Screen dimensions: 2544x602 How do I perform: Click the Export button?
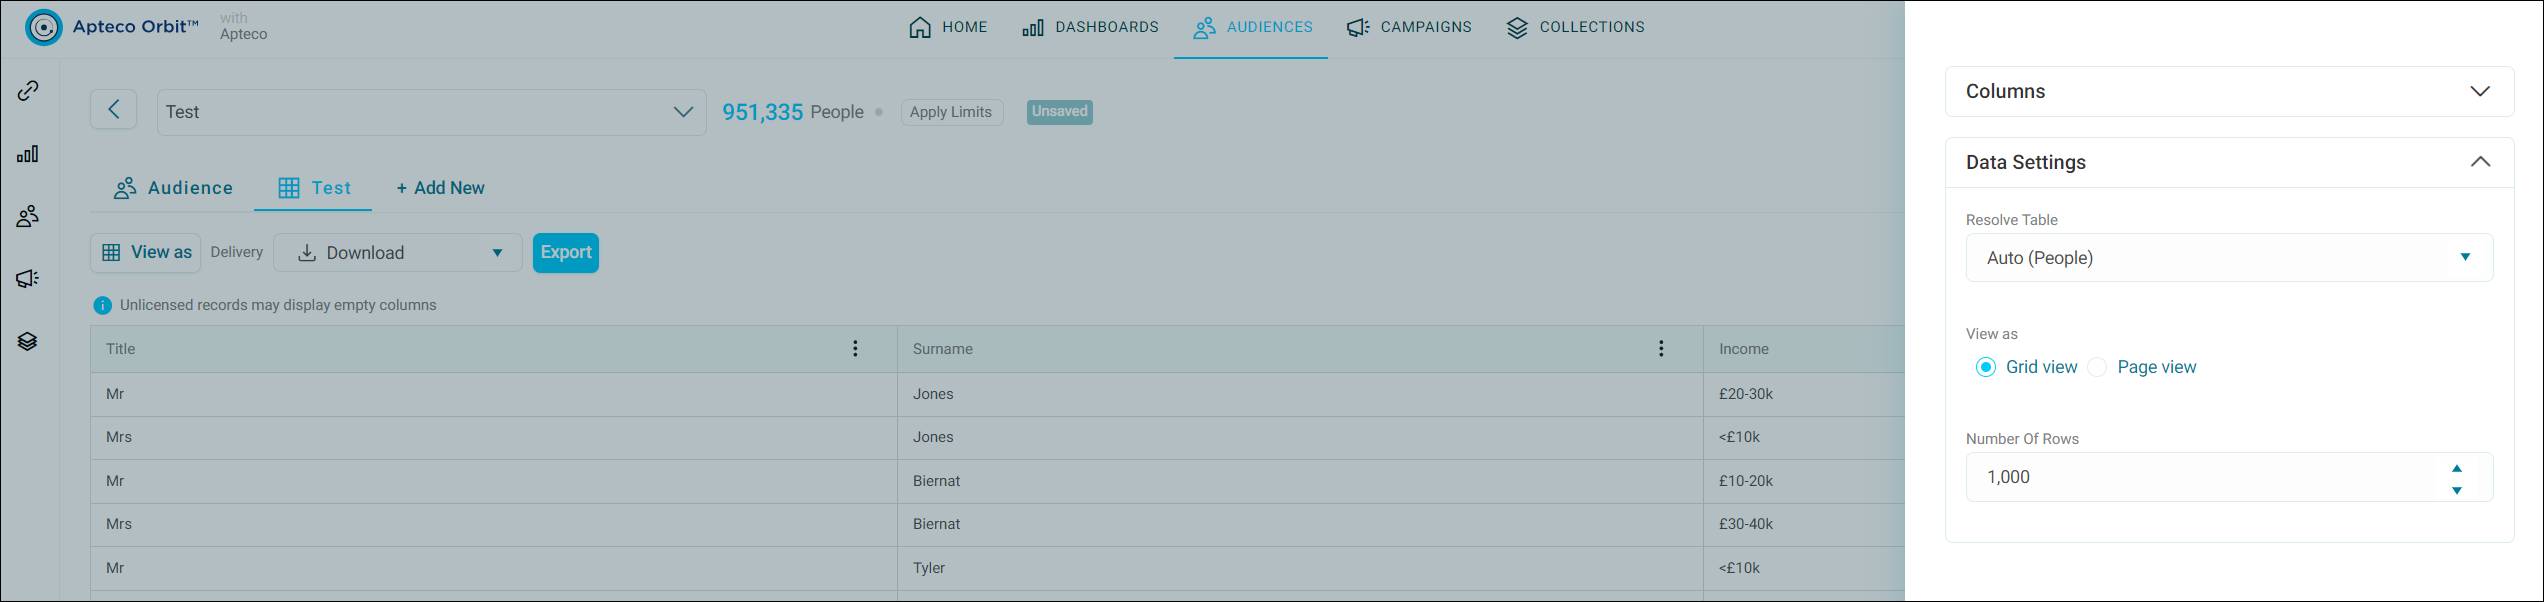point(566,253)
